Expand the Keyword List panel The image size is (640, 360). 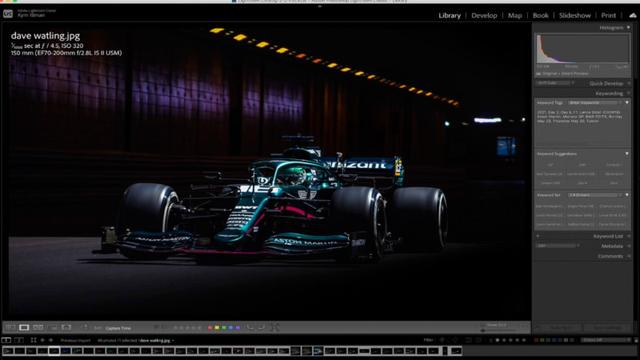coord(629,236)
